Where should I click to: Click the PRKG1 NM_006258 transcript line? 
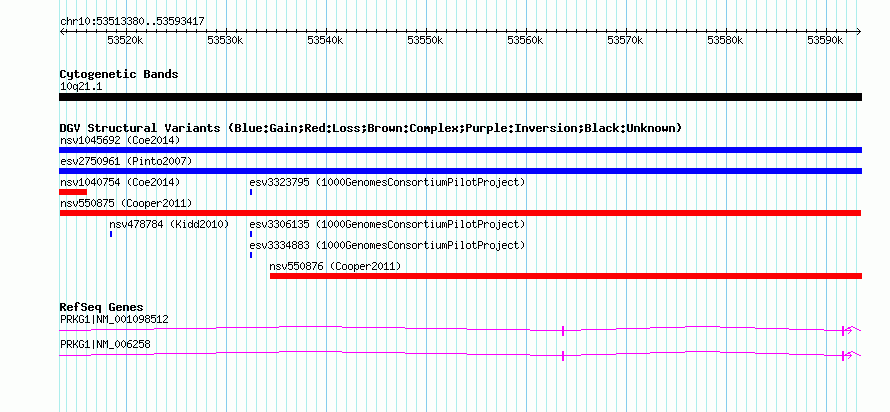pos(460,354)
